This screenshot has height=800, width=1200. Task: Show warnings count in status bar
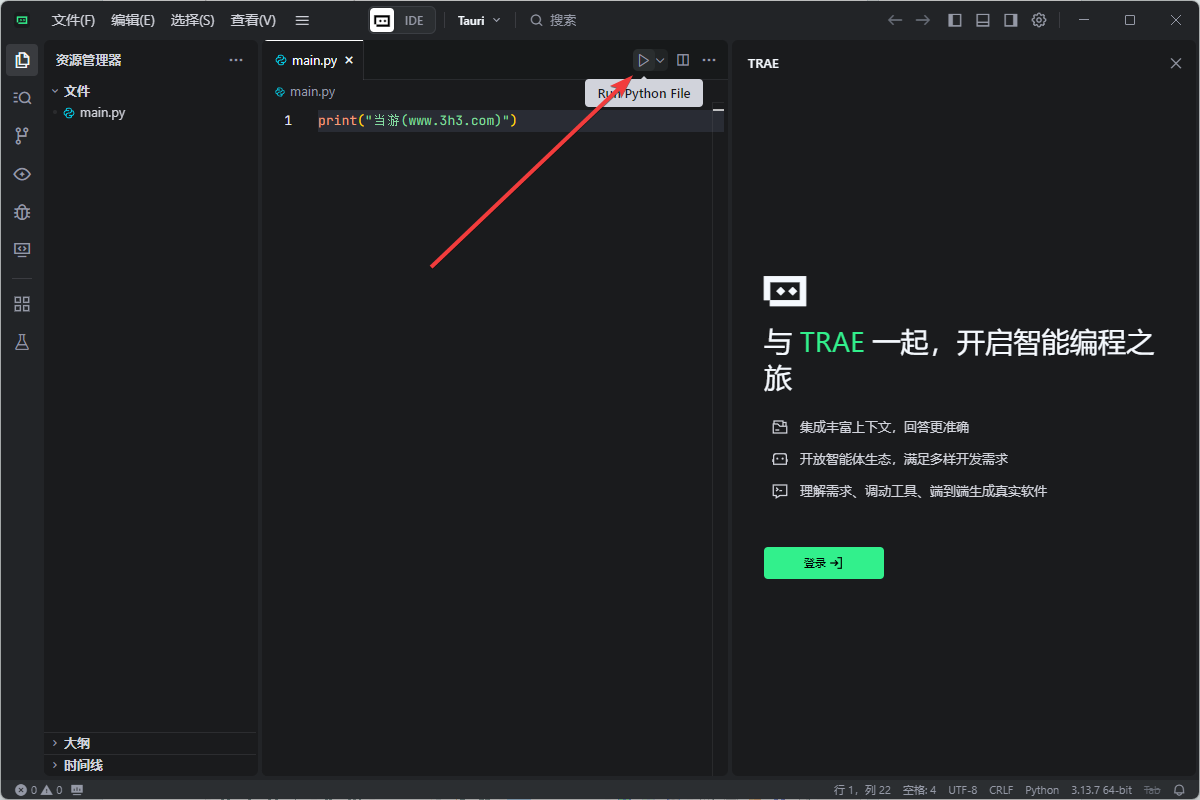tap(52, 790)
